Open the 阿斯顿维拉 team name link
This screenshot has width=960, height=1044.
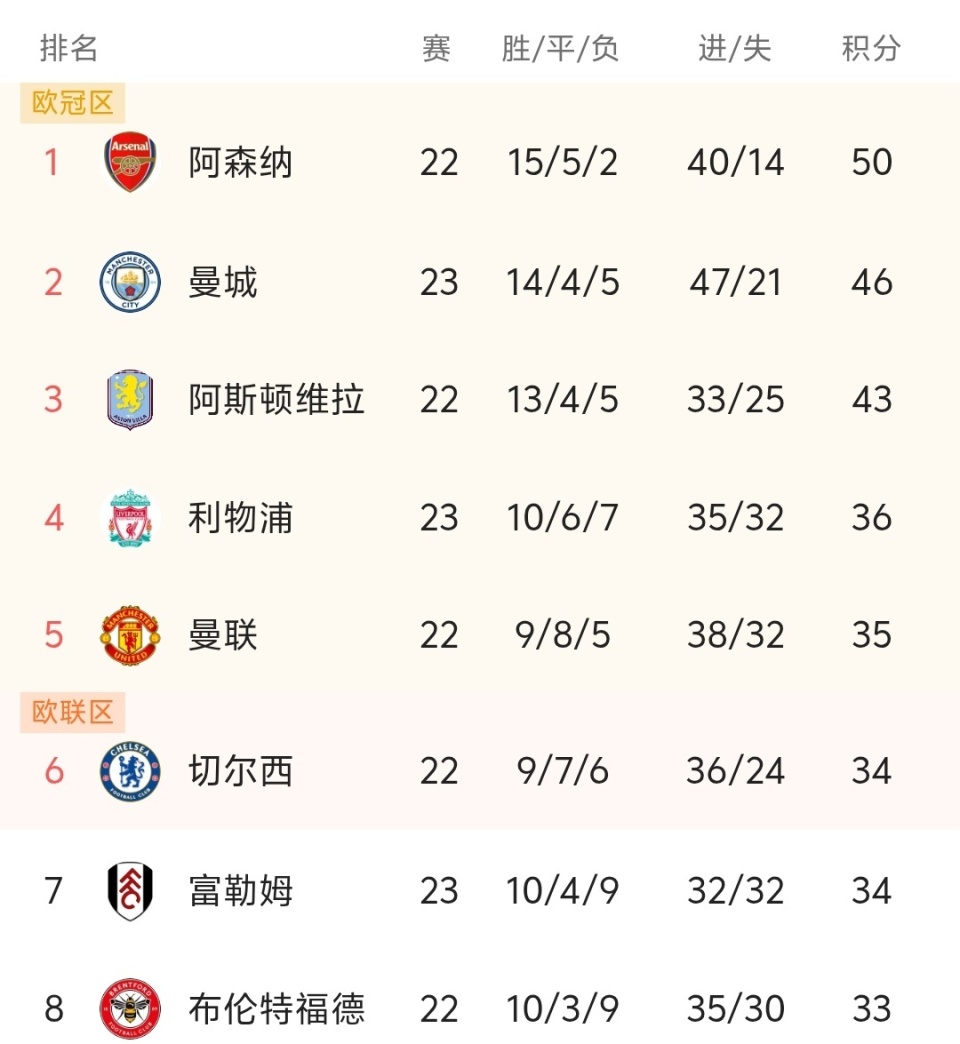[x=276, y=400]
